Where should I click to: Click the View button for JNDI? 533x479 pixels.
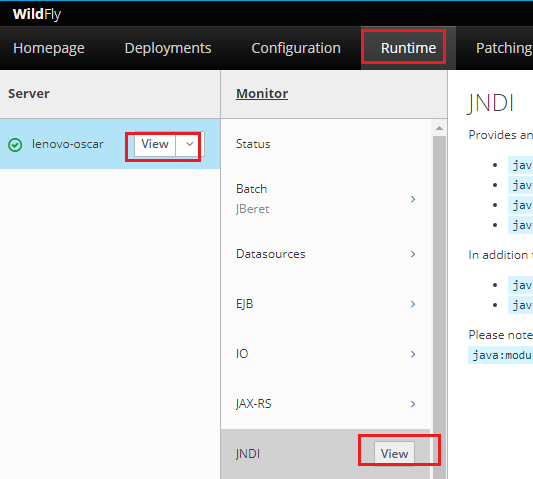[x=394, y=454]
